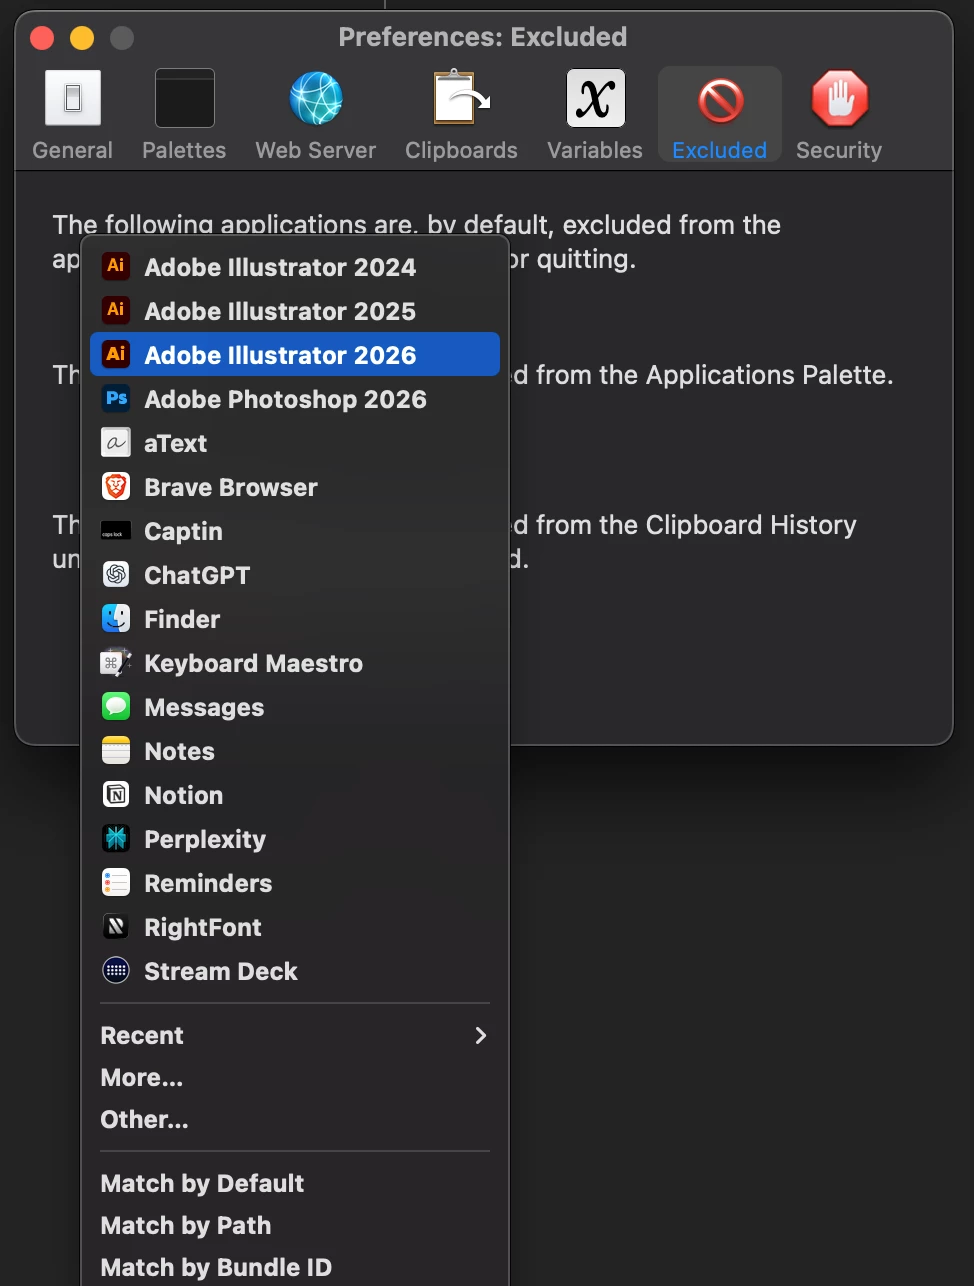The image size is (974, 1286).
Task: Pick Notion from the list
Action: pyautogui.click(x=295, y=795)
